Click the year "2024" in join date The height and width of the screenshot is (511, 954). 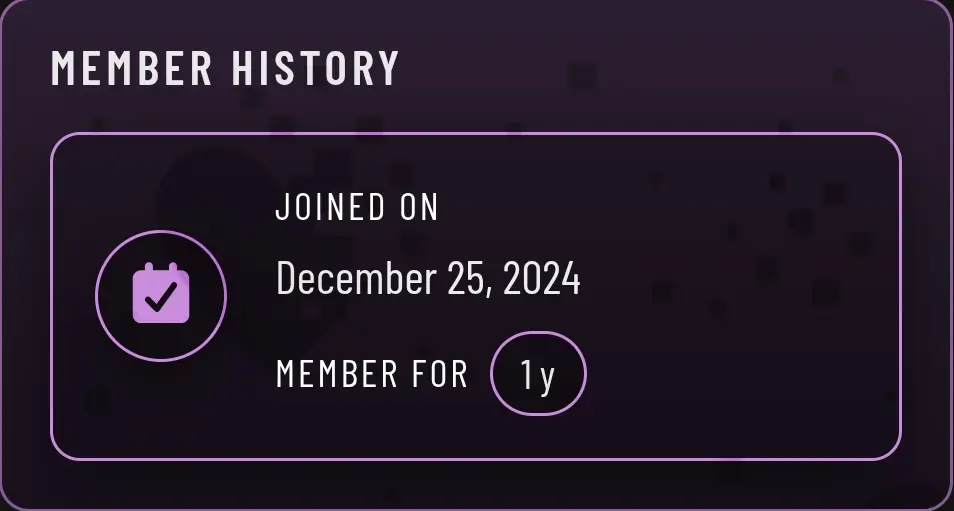541,279
